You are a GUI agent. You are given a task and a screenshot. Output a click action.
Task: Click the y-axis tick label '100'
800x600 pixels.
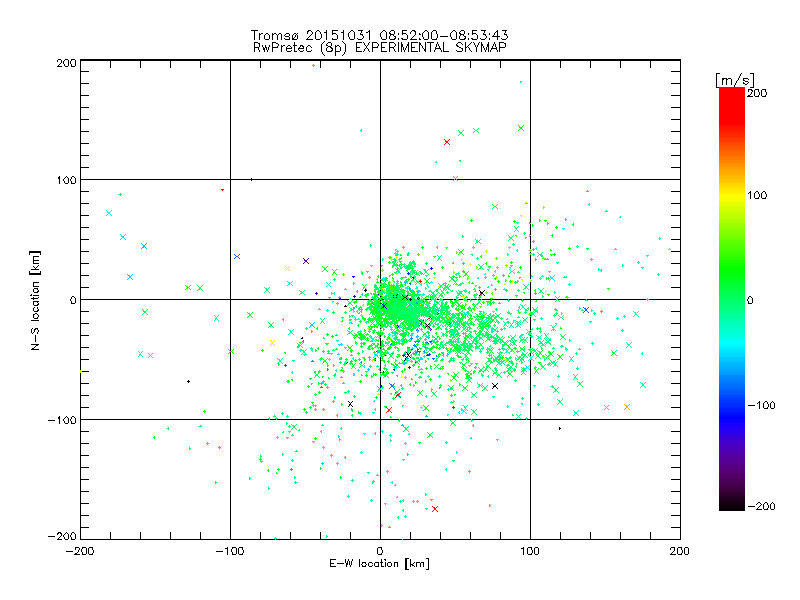point(66,180)
